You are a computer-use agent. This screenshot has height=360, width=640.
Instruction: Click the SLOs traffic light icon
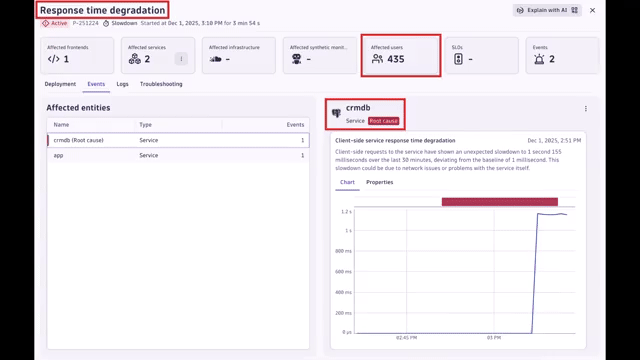(458, 59)
